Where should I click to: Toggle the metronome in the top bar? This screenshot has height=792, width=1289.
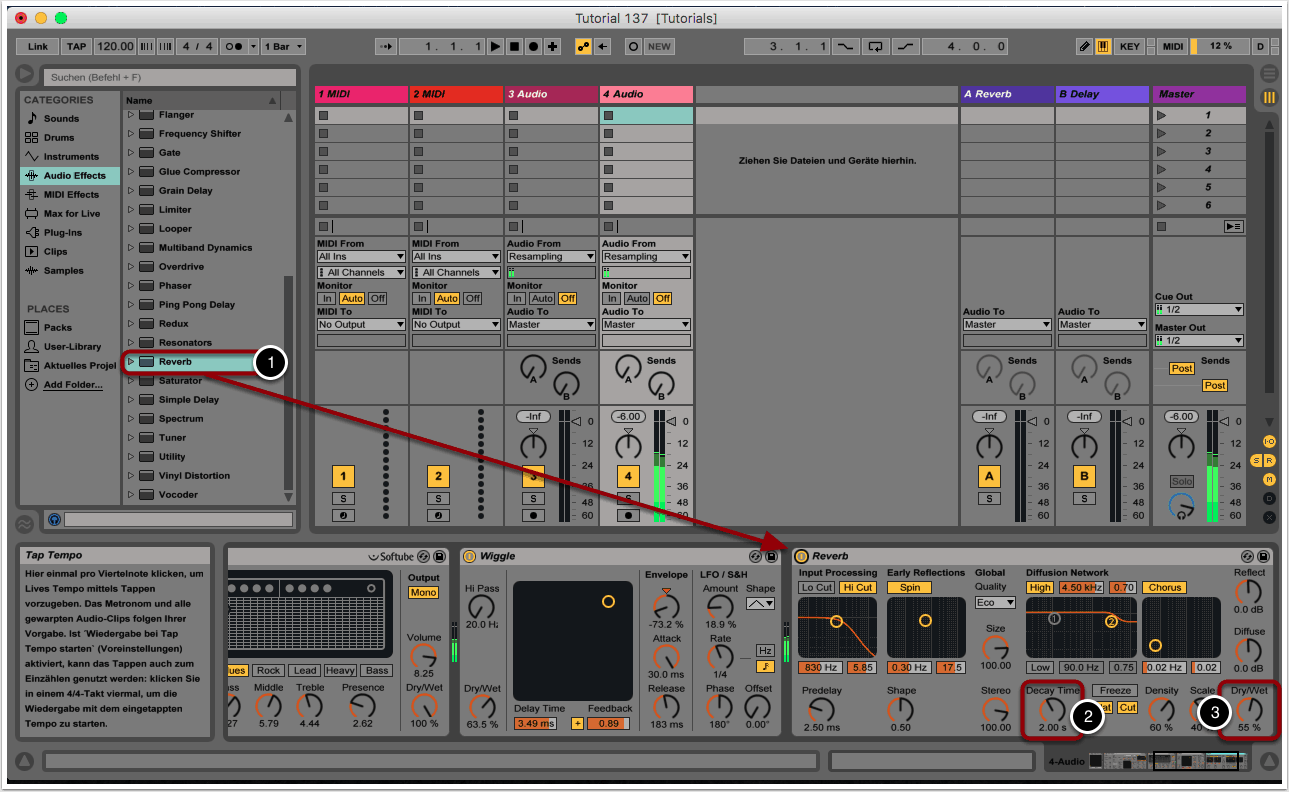tap(231, 46)
